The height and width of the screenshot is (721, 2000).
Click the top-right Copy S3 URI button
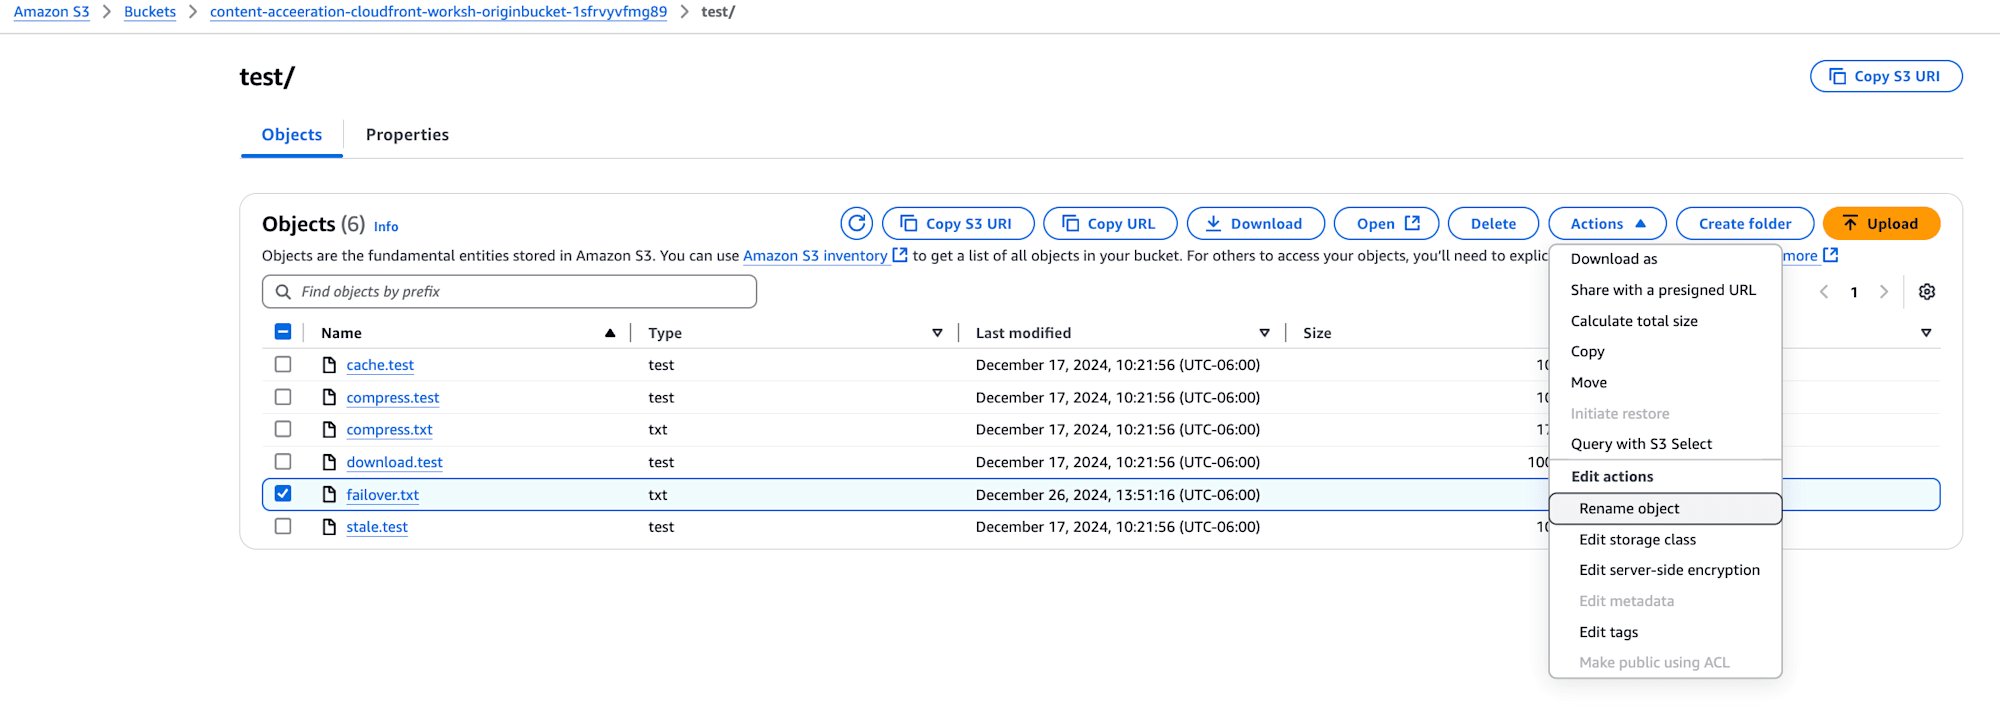(1886, 76)
